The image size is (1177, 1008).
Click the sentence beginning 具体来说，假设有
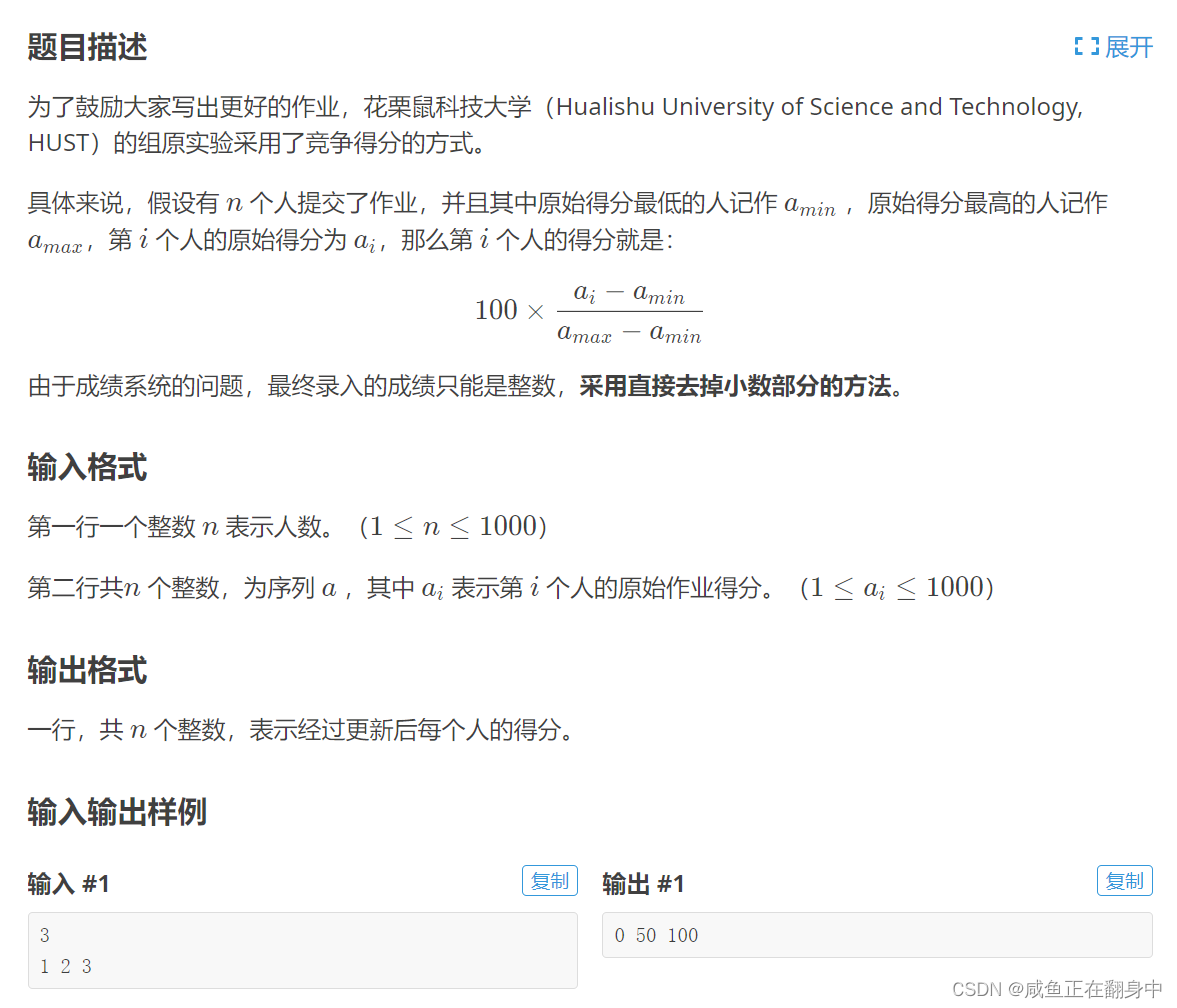(x=567, y=221)
